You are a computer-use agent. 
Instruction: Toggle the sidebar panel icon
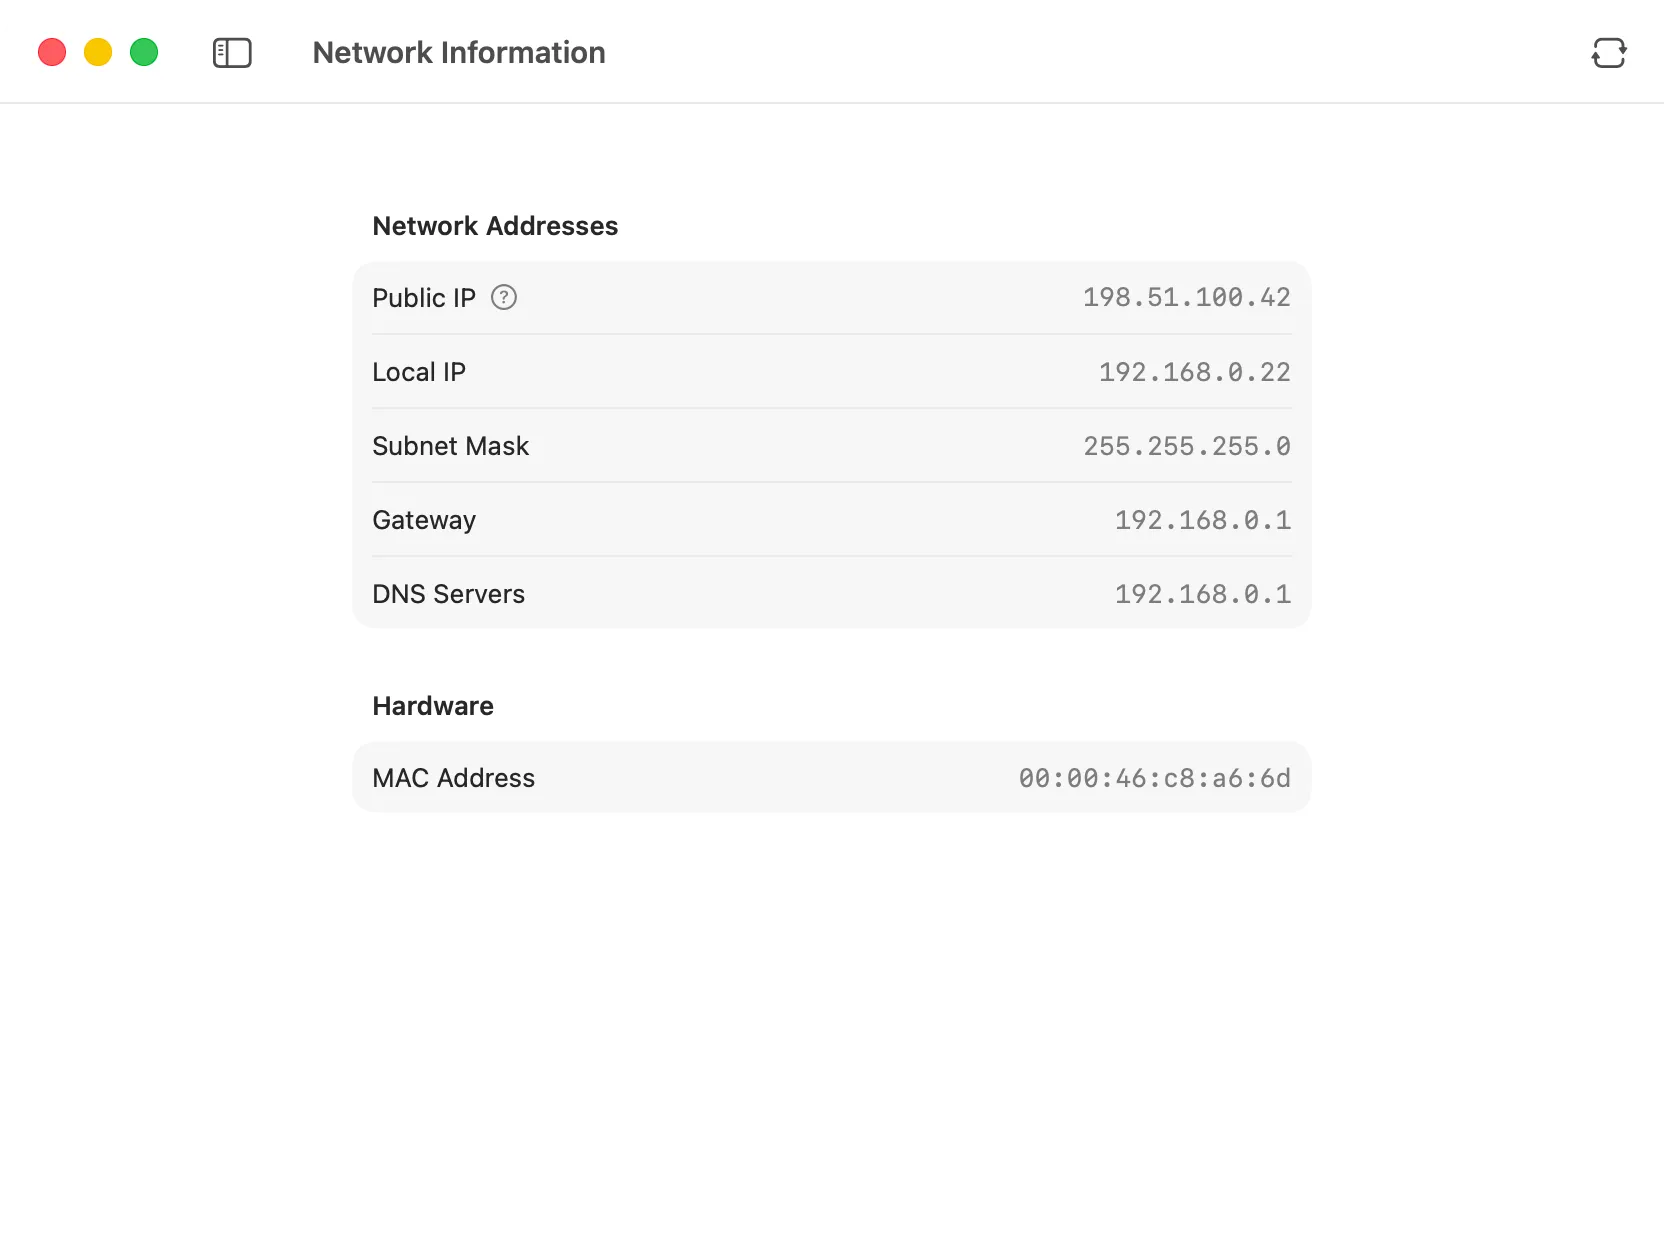click(232, 53)
